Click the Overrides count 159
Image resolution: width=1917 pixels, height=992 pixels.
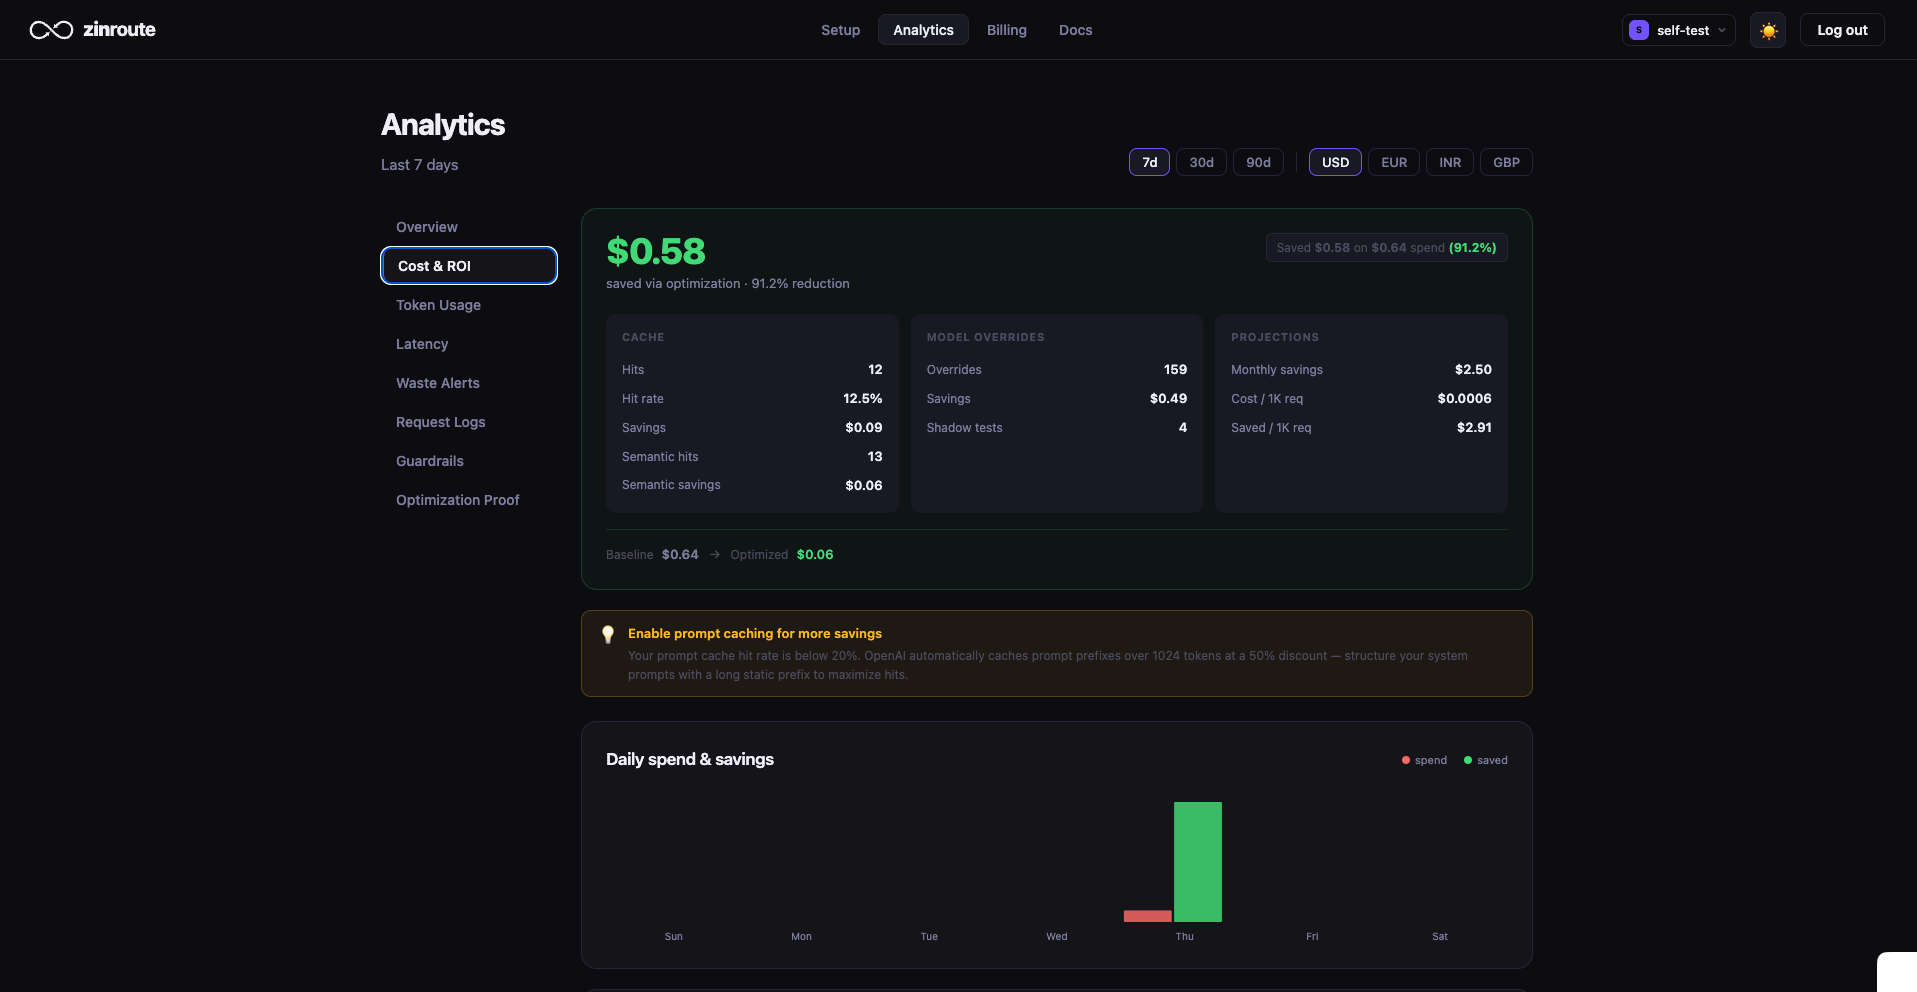pos(1175,370)
